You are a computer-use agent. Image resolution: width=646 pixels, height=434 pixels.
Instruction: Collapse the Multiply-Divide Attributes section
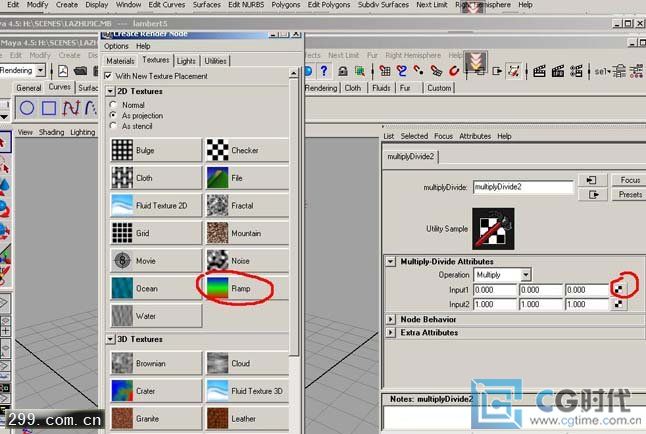pyautogui.click(x=391, y=261)
